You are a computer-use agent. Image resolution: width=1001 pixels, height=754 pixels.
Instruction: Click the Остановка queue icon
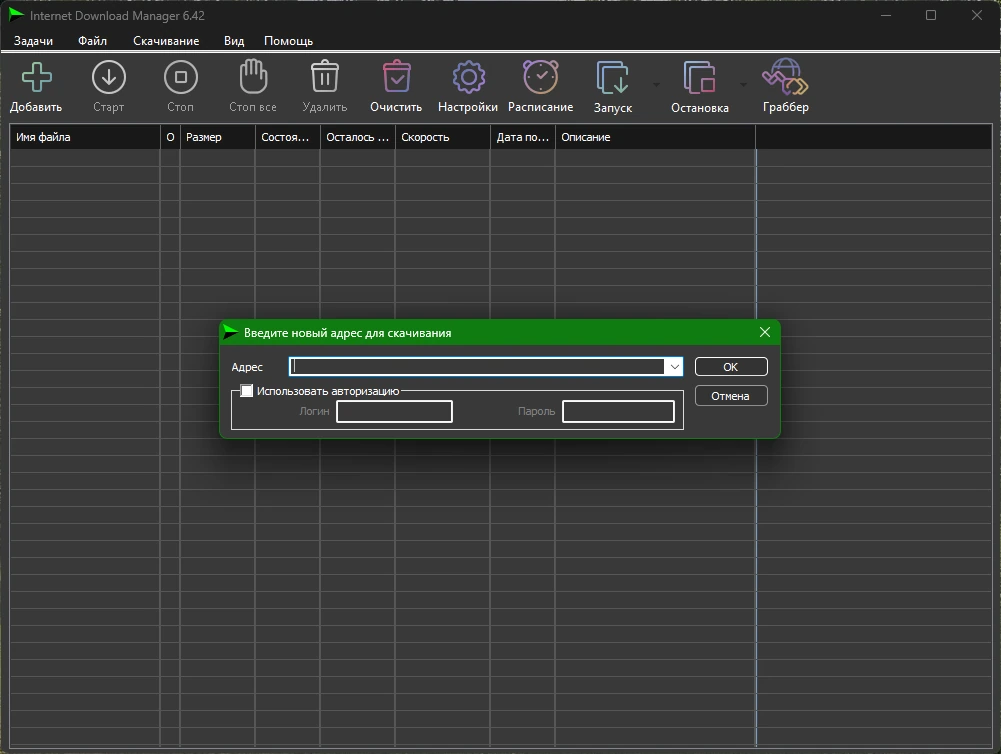coord(700,77)
